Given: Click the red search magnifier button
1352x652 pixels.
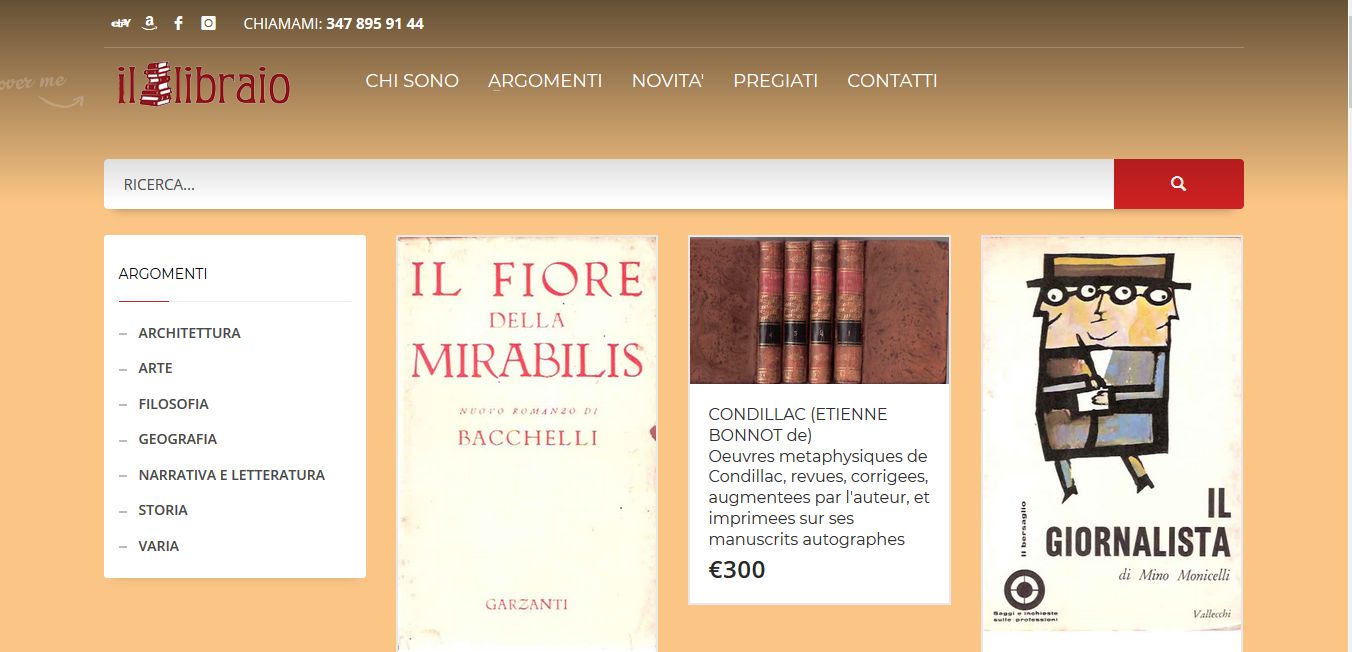Looking at the screenshot, I should [x=1179, y=184].
